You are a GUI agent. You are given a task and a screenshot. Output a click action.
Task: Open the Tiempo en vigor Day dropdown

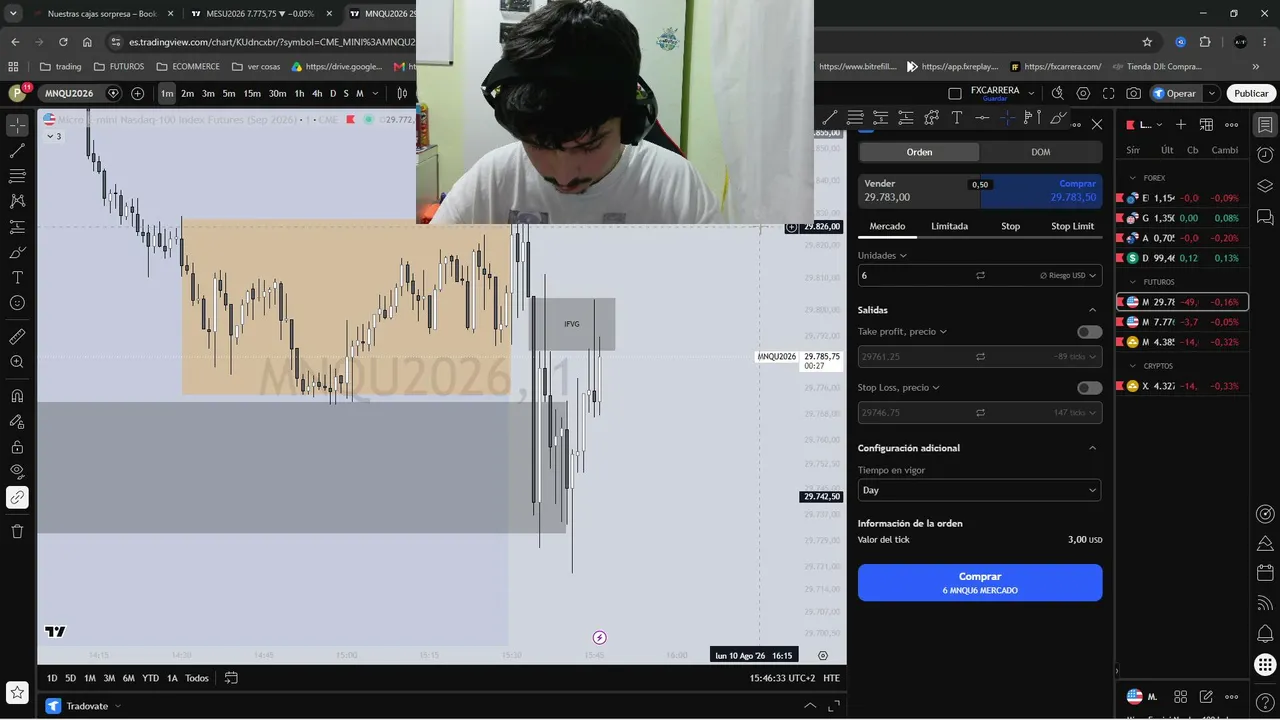pyautogui.click(x=980, y=490)
